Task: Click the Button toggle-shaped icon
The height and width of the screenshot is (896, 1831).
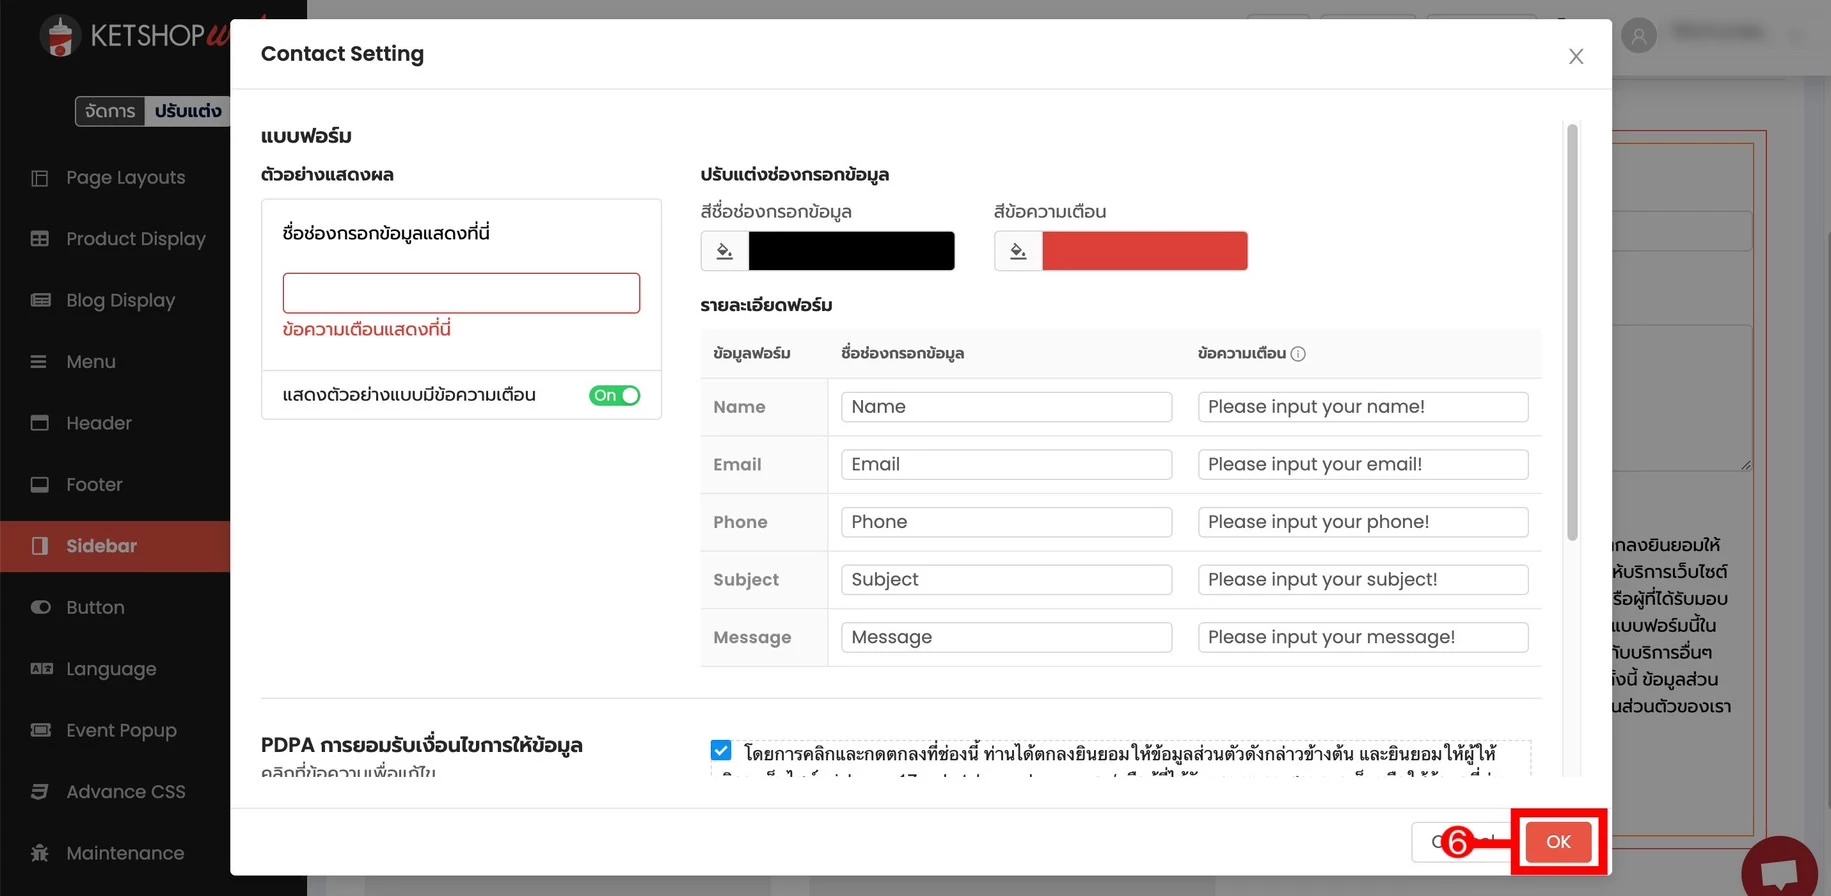Action: pos(40,607)
